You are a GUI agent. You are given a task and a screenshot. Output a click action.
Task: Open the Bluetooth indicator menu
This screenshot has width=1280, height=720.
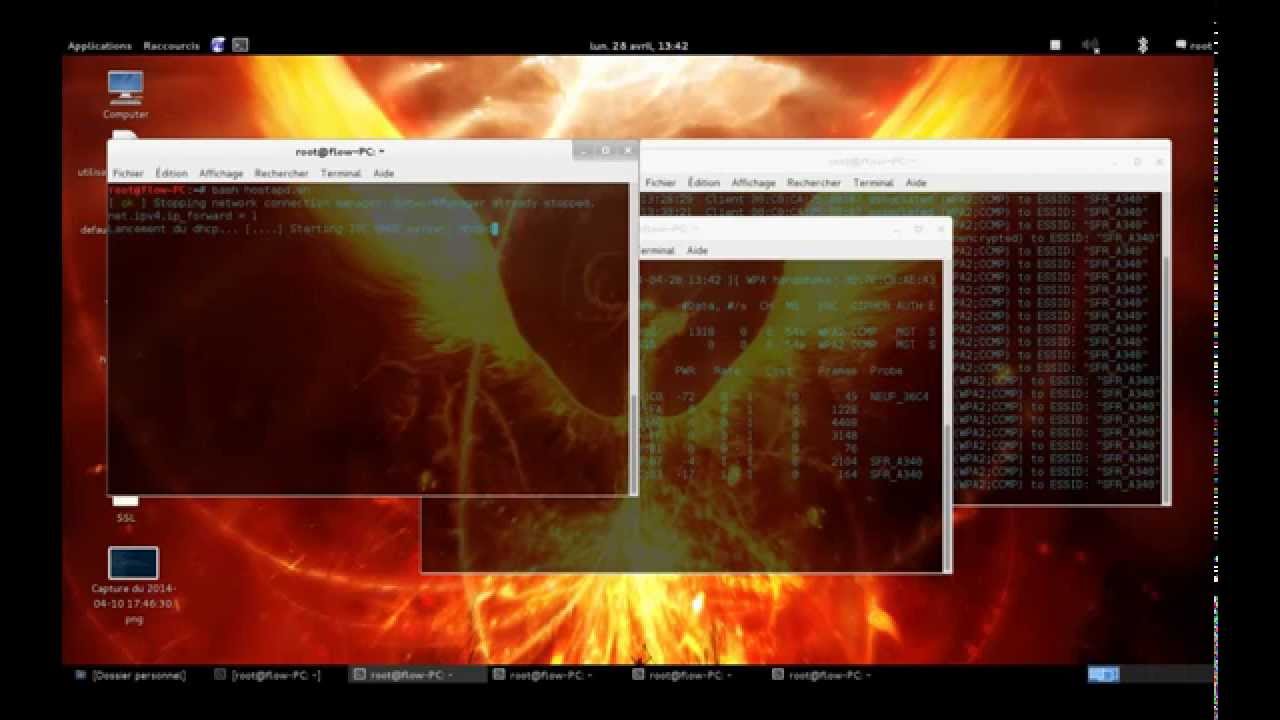[x=1143, y=45]
